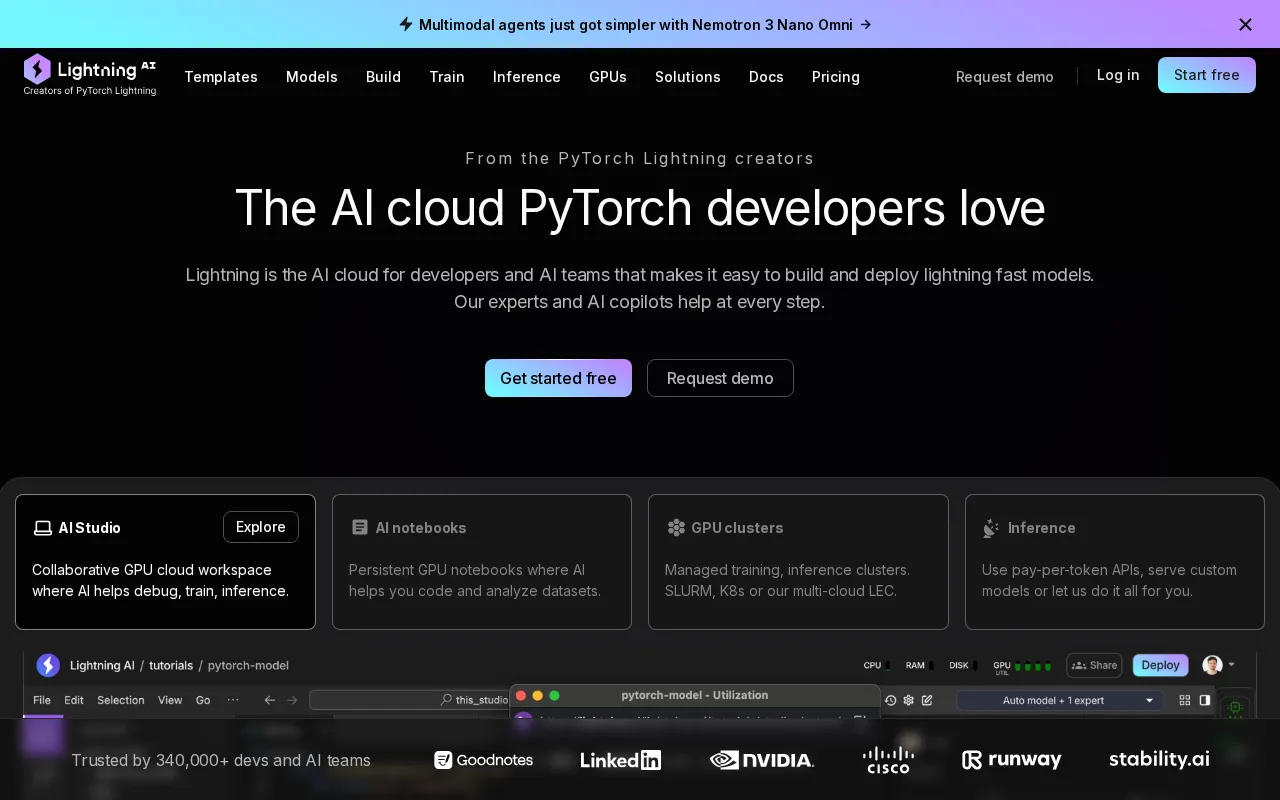The width and height of the screenshot is (1280, 800).
Task: Click Explore on AI Studio card
Action: pyautogui.click(x=261, y=527)
